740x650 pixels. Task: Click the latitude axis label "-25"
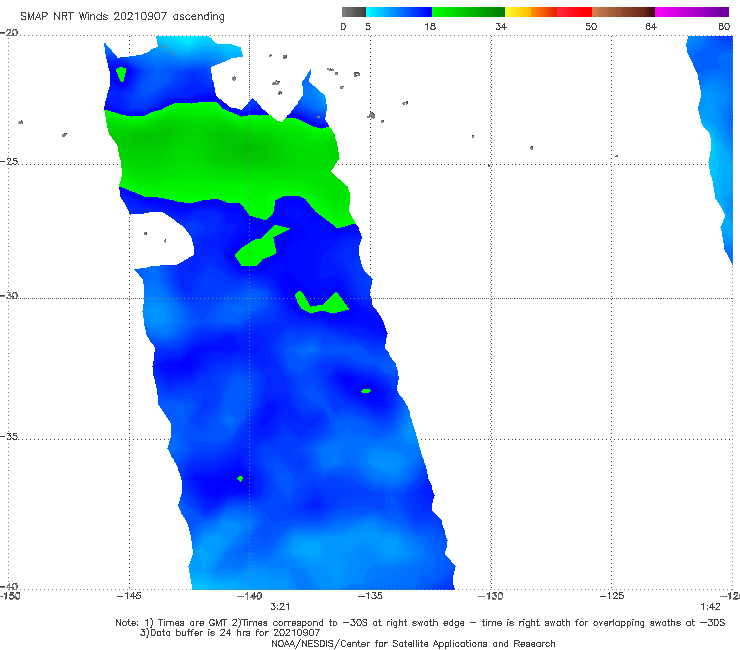[9, 161]
